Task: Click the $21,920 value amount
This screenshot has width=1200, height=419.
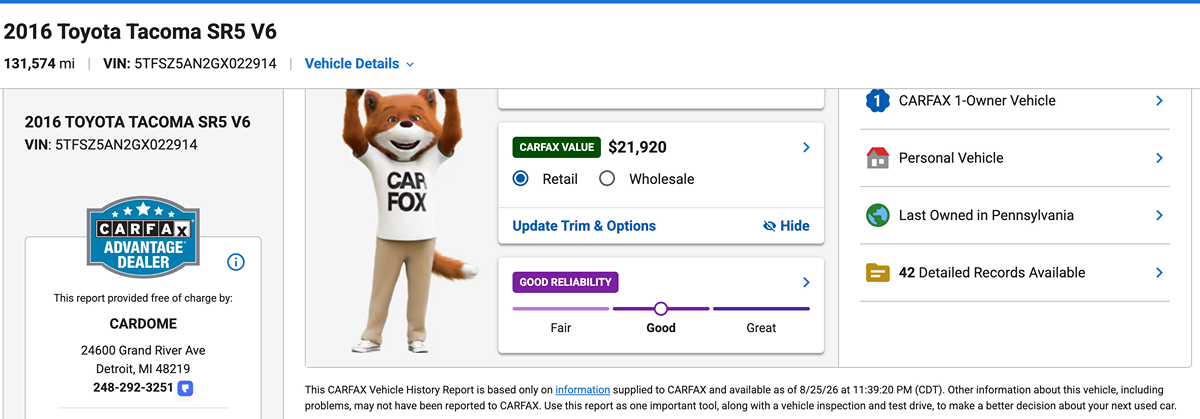Action: [x=637, y=147]
